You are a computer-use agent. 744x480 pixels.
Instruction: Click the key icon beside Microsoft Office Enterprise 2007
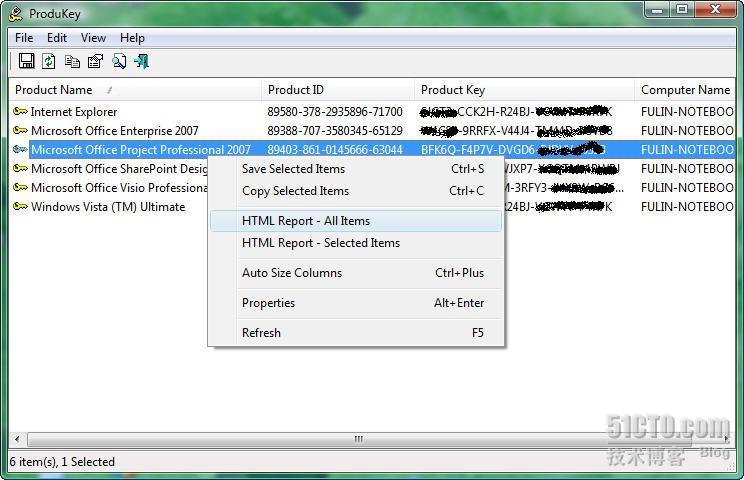tap(20, 131)
